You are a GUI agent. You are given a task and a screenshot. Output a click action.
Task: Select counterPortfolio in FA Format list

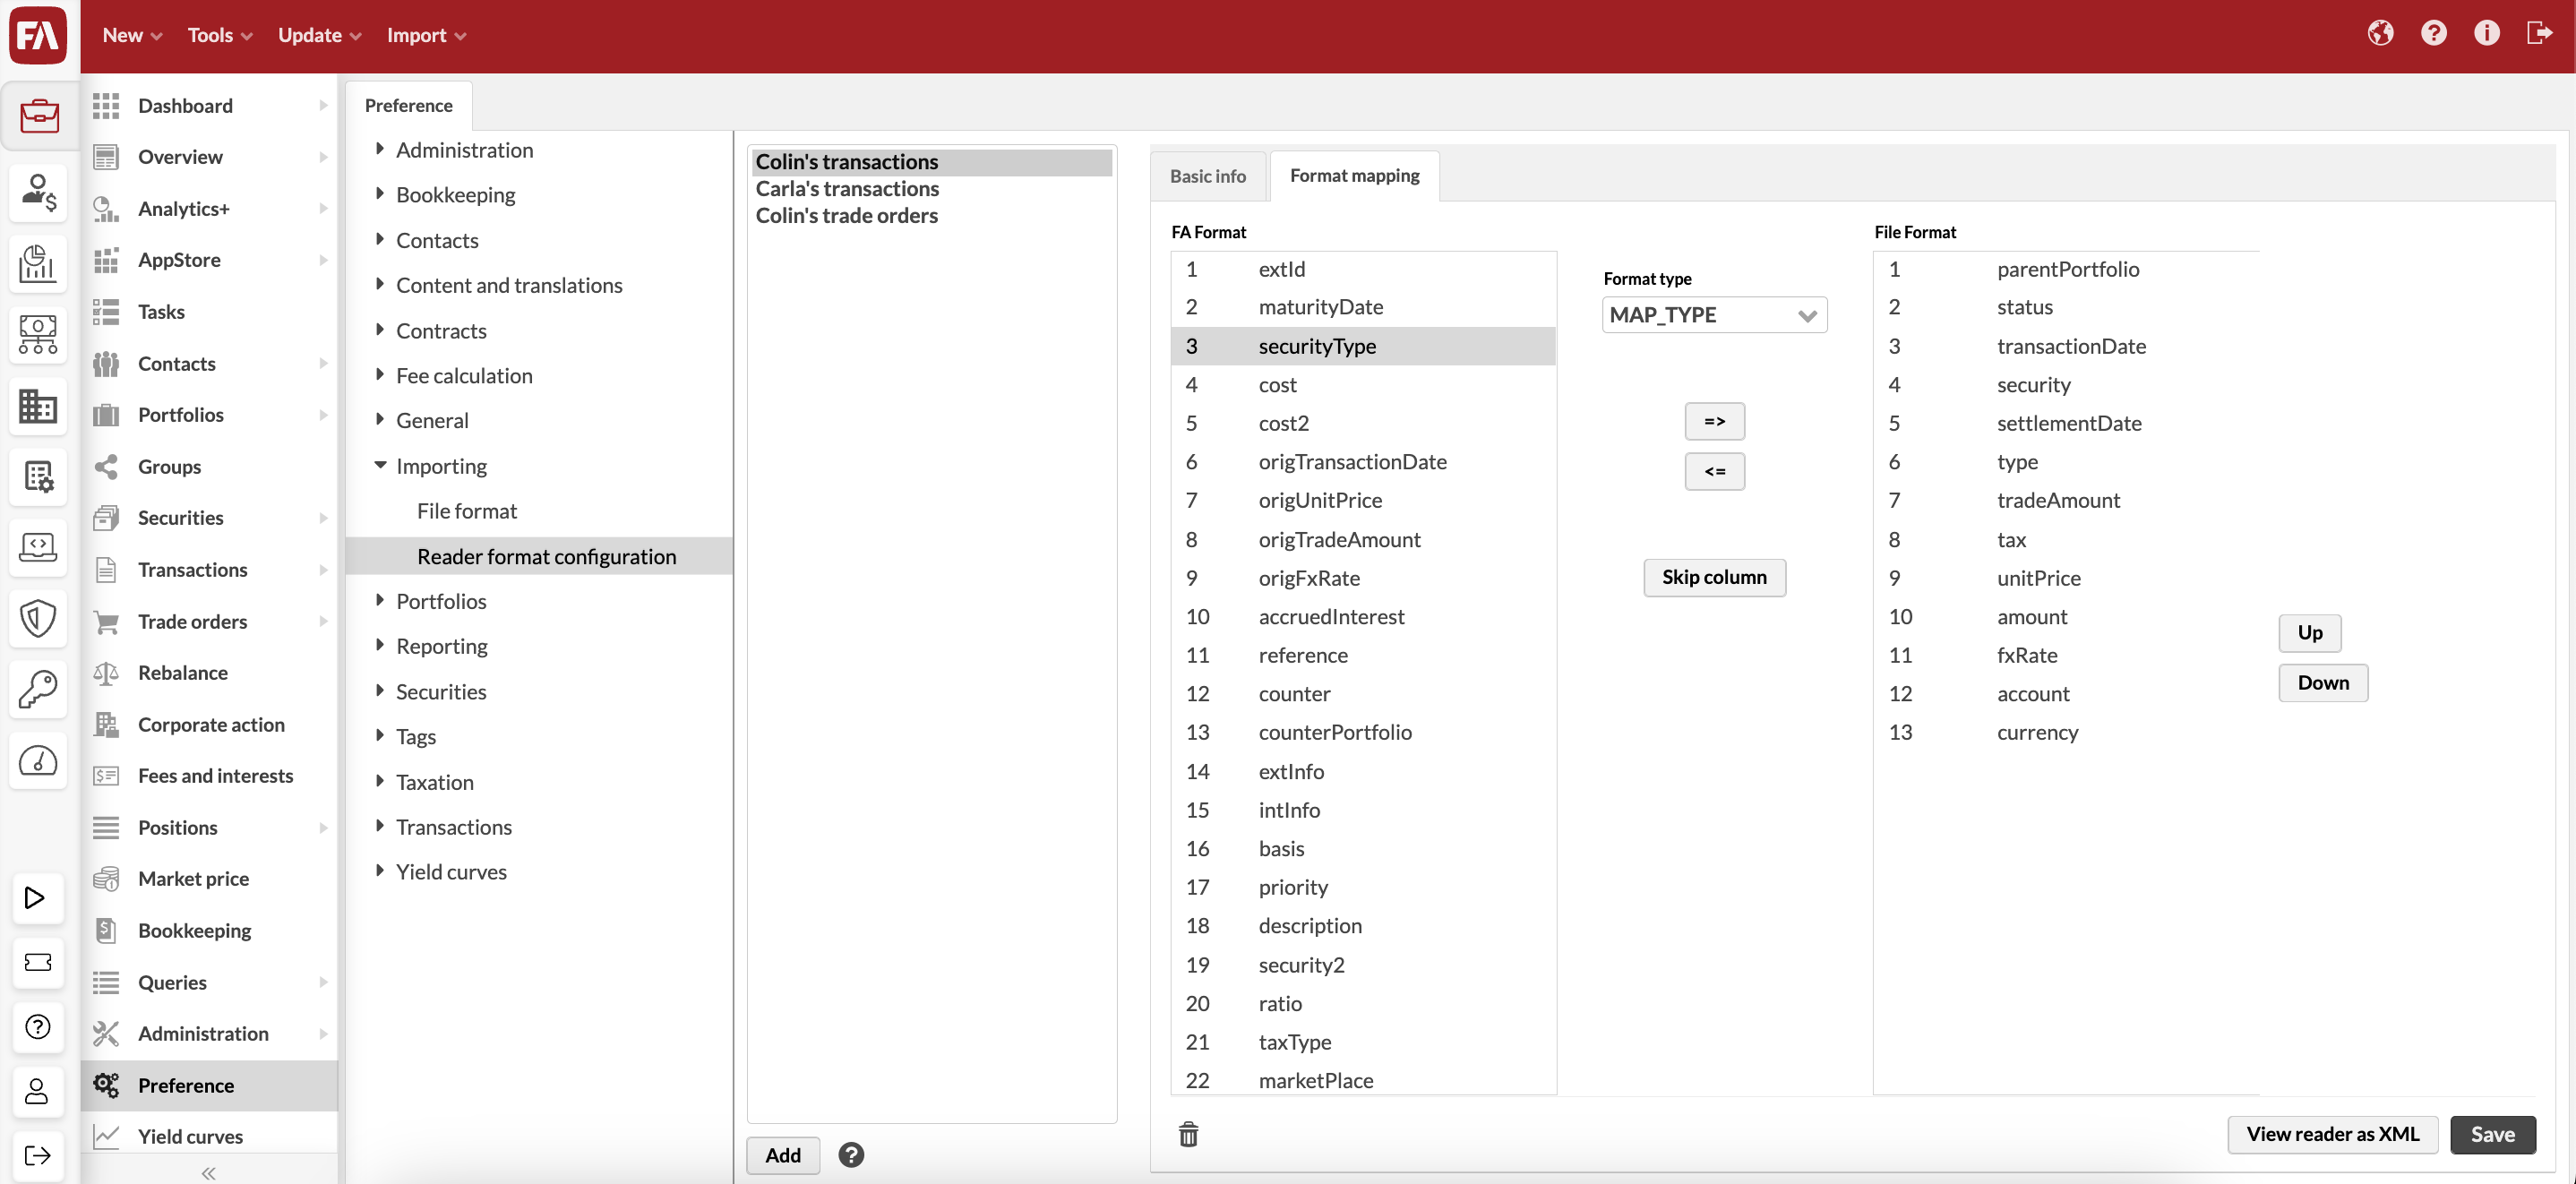(1363, 732)
